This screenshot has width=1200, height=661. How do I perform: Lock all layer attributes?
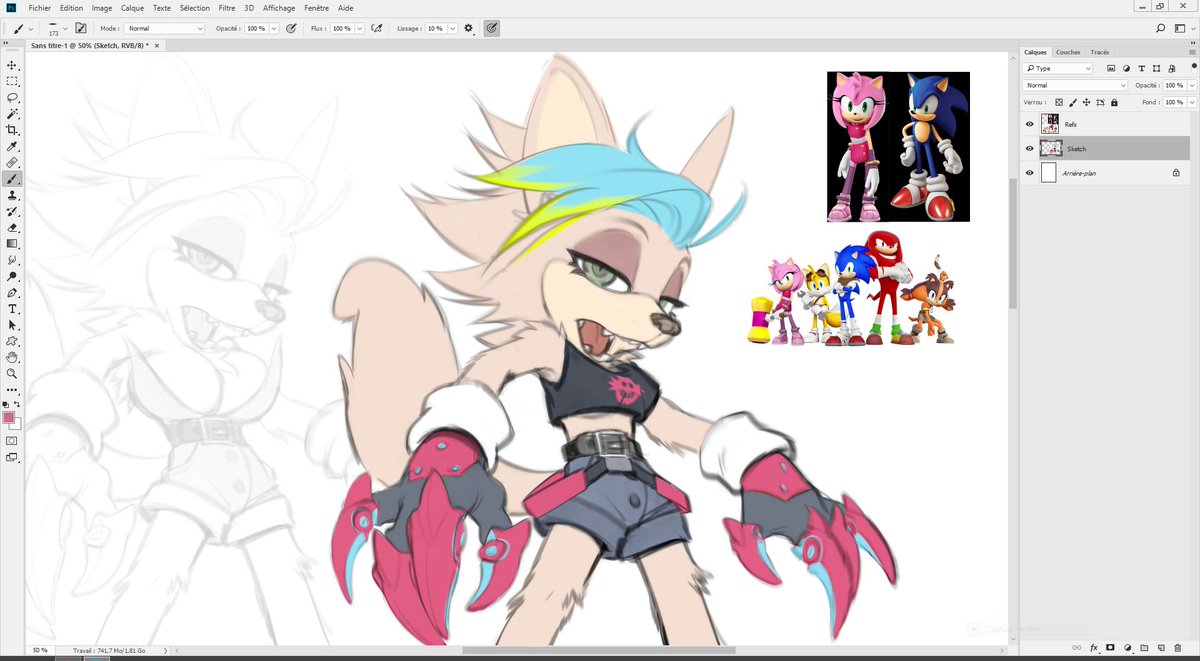click(x=1114, y=102)
